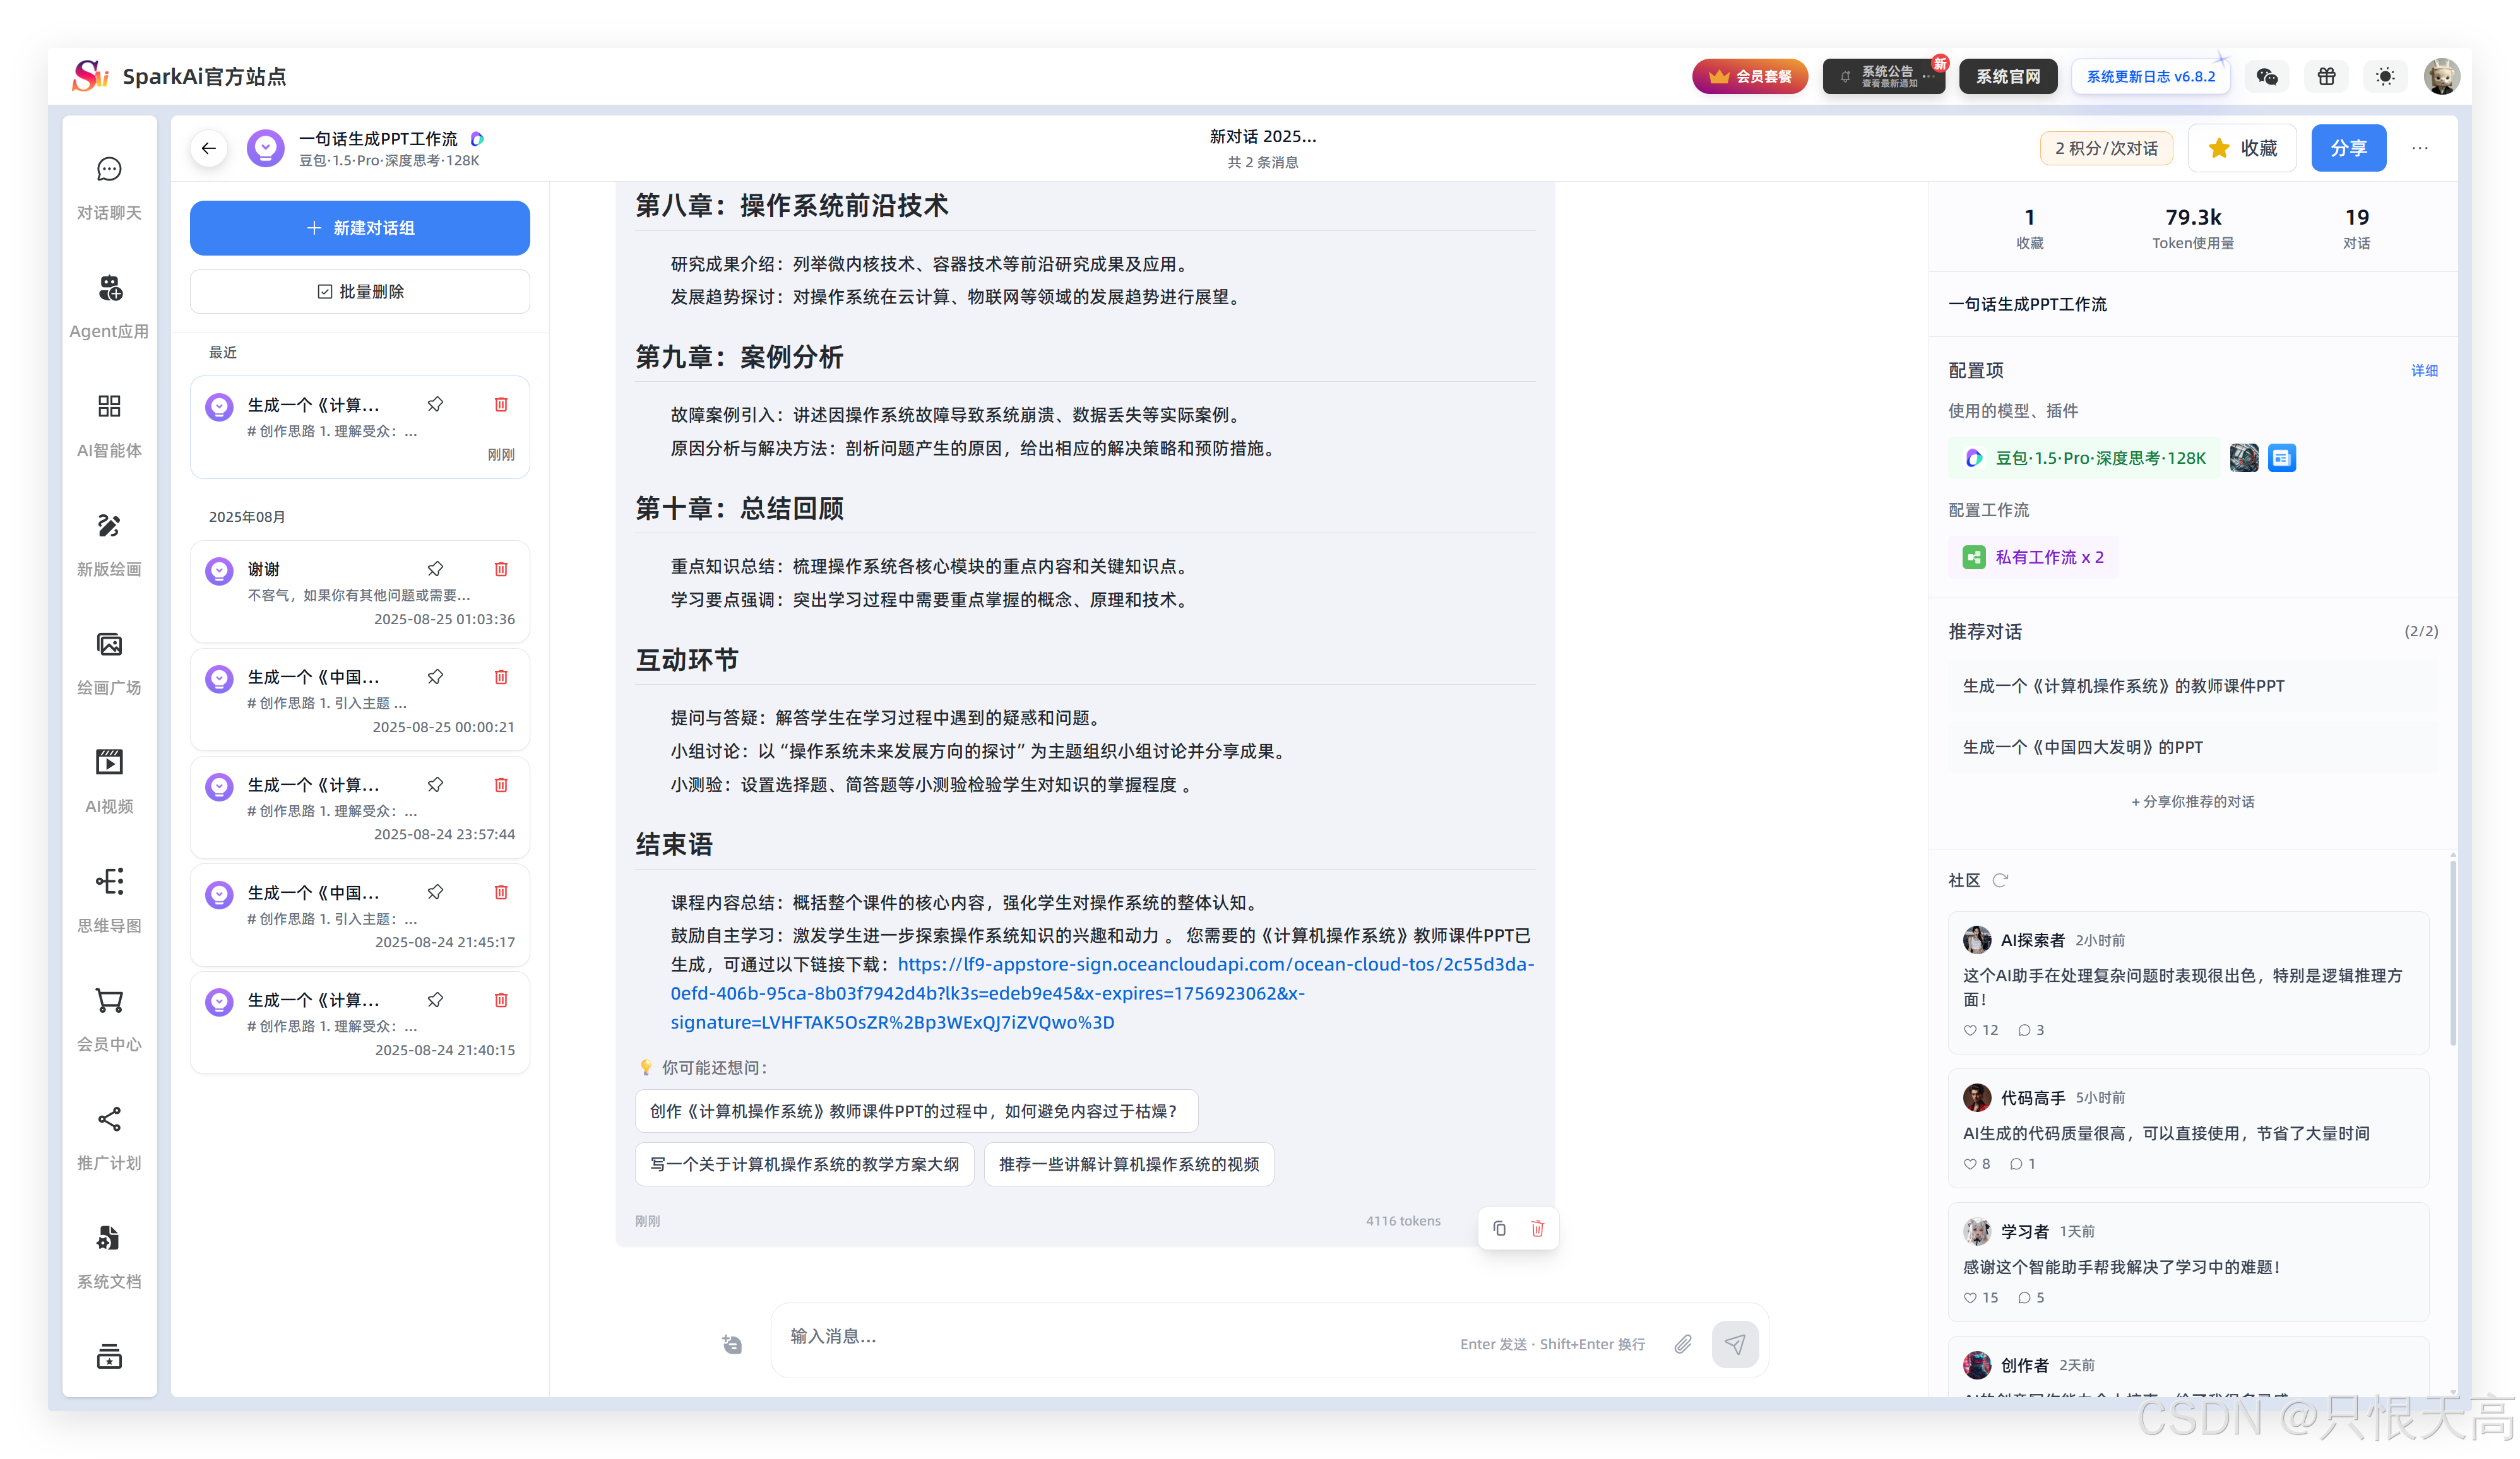Choose suggestion 写一个关于计算机操作系统的教学方案大纲
This screenshot has width=2520, height=1459.
pyautogui.click(x=804, y=1164)
